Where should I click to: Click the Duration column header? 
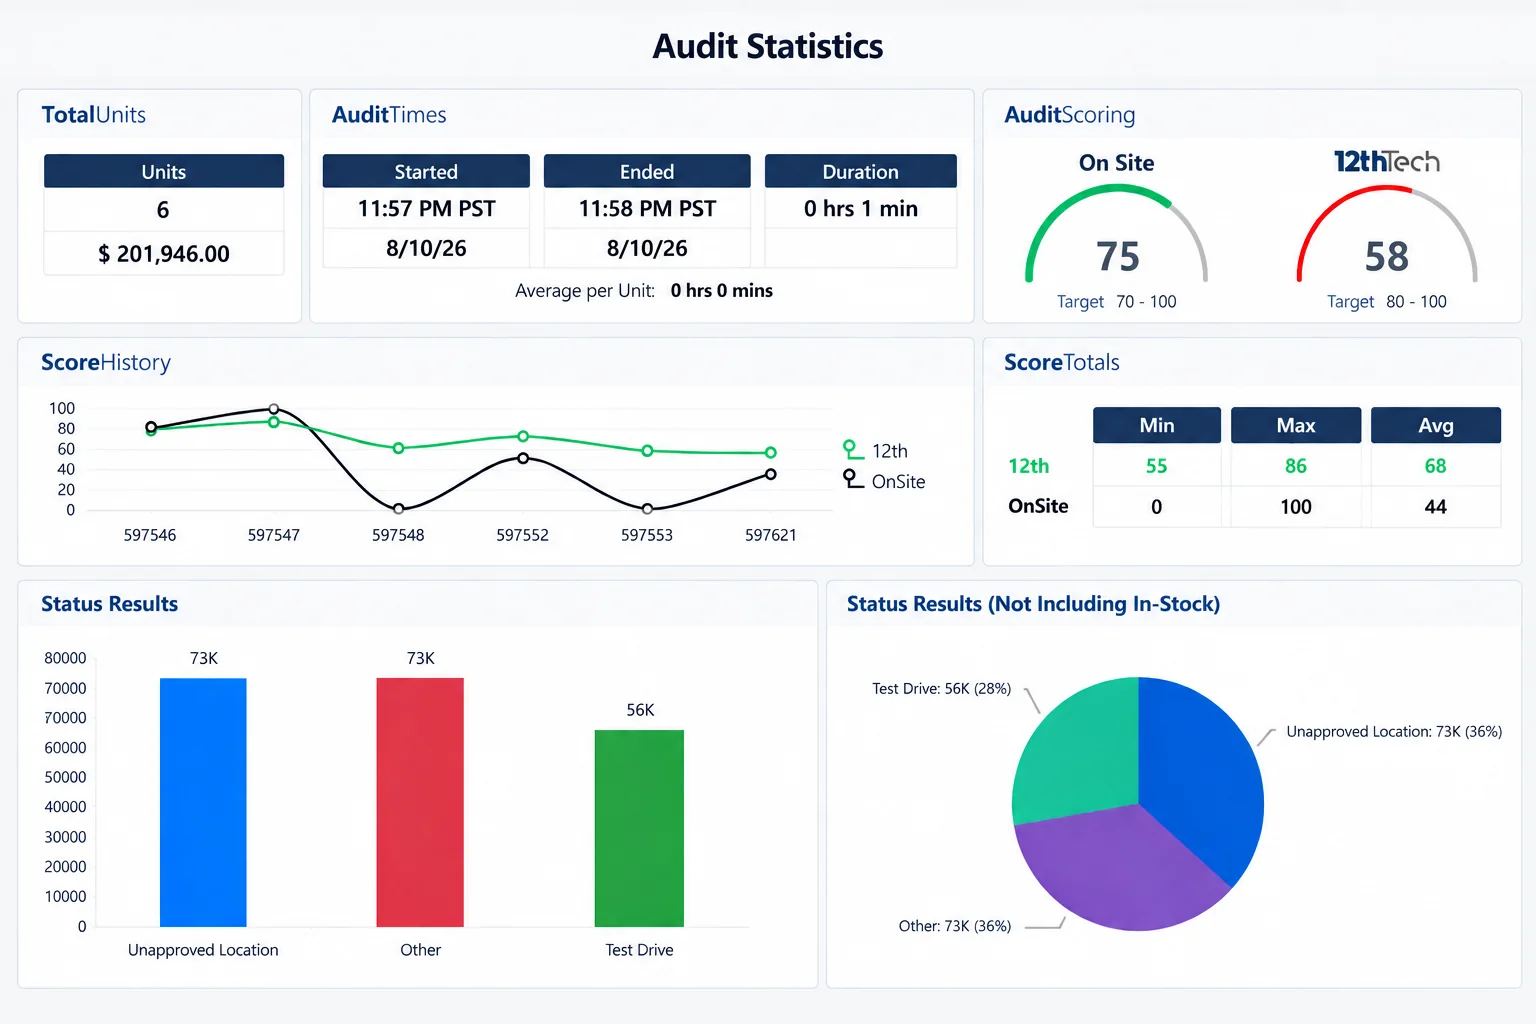point(861,171)
